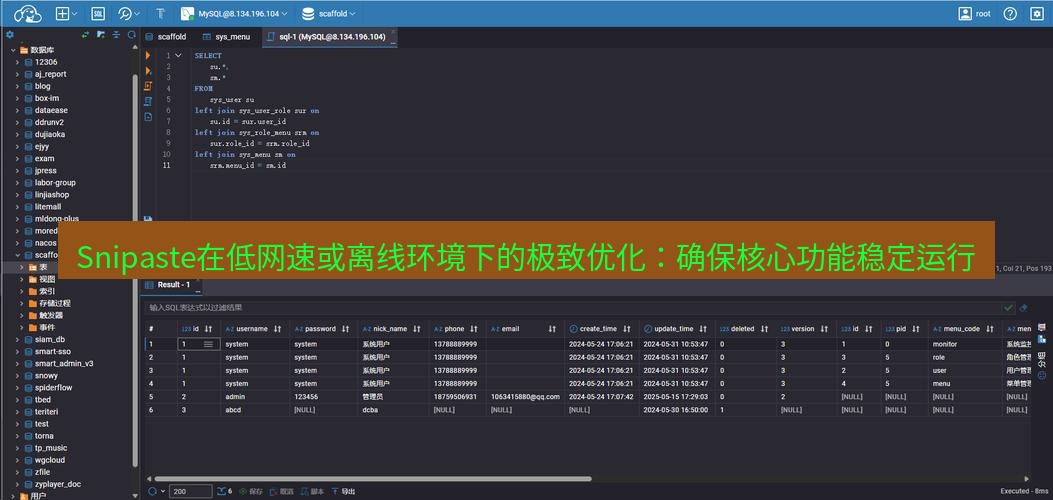Toggle sort on the username column
Screen dimensions: 1053x500
[277, 329]
